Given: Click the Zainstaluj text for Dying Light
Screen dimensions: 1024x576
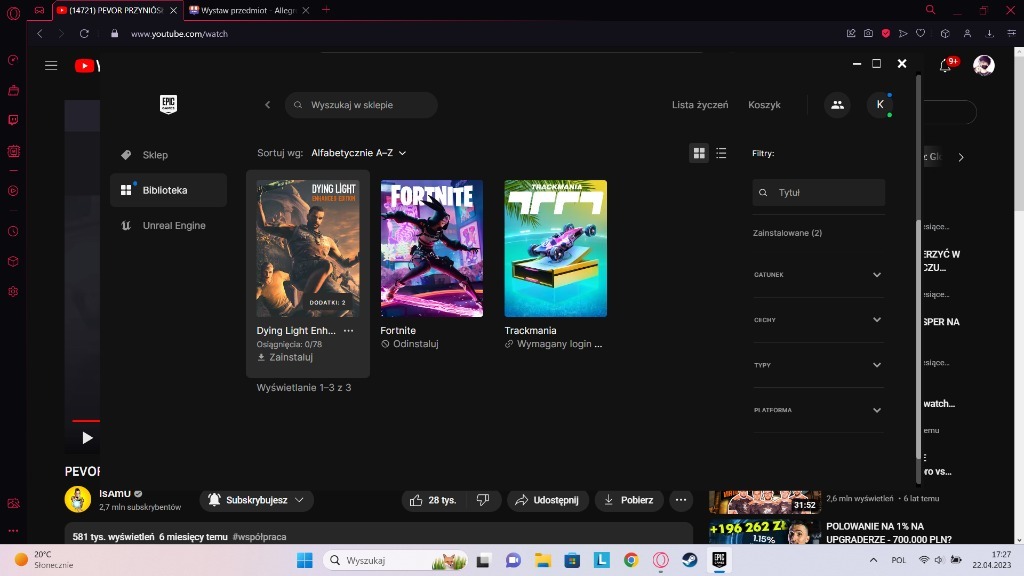Looking at the screenshot, I should tap(291, 357).
